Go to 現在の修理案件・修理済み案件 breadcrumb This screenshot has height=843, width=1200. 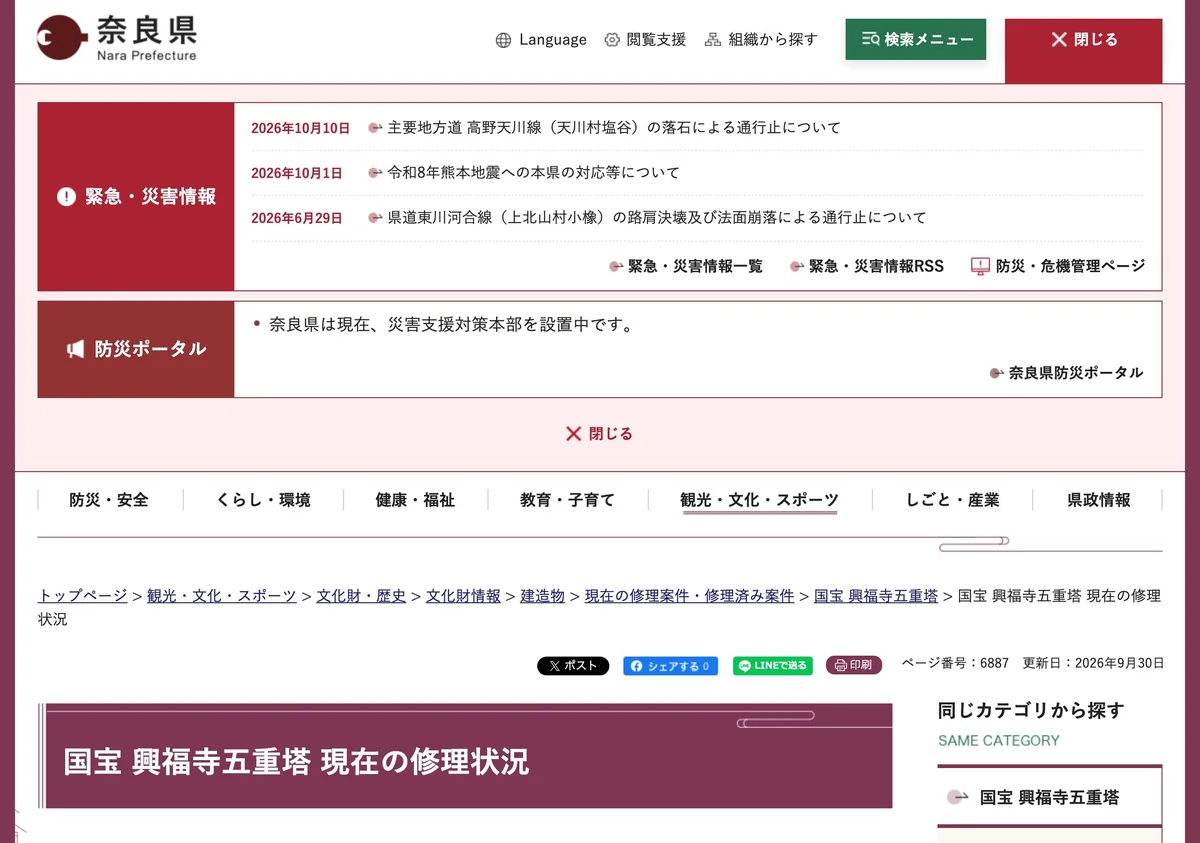click(x=690, y=596)
